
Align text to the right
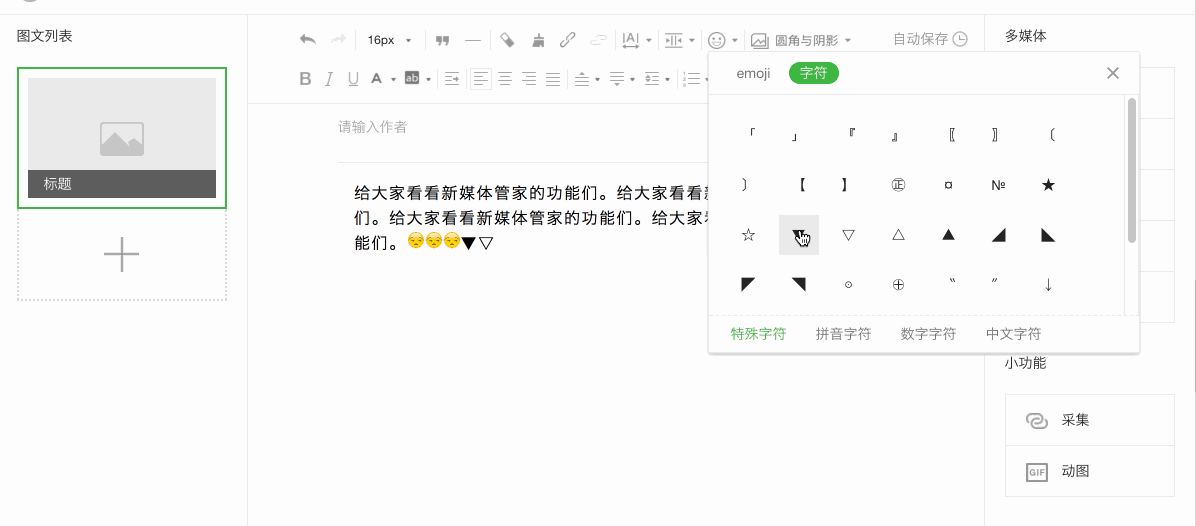[529, 78]
